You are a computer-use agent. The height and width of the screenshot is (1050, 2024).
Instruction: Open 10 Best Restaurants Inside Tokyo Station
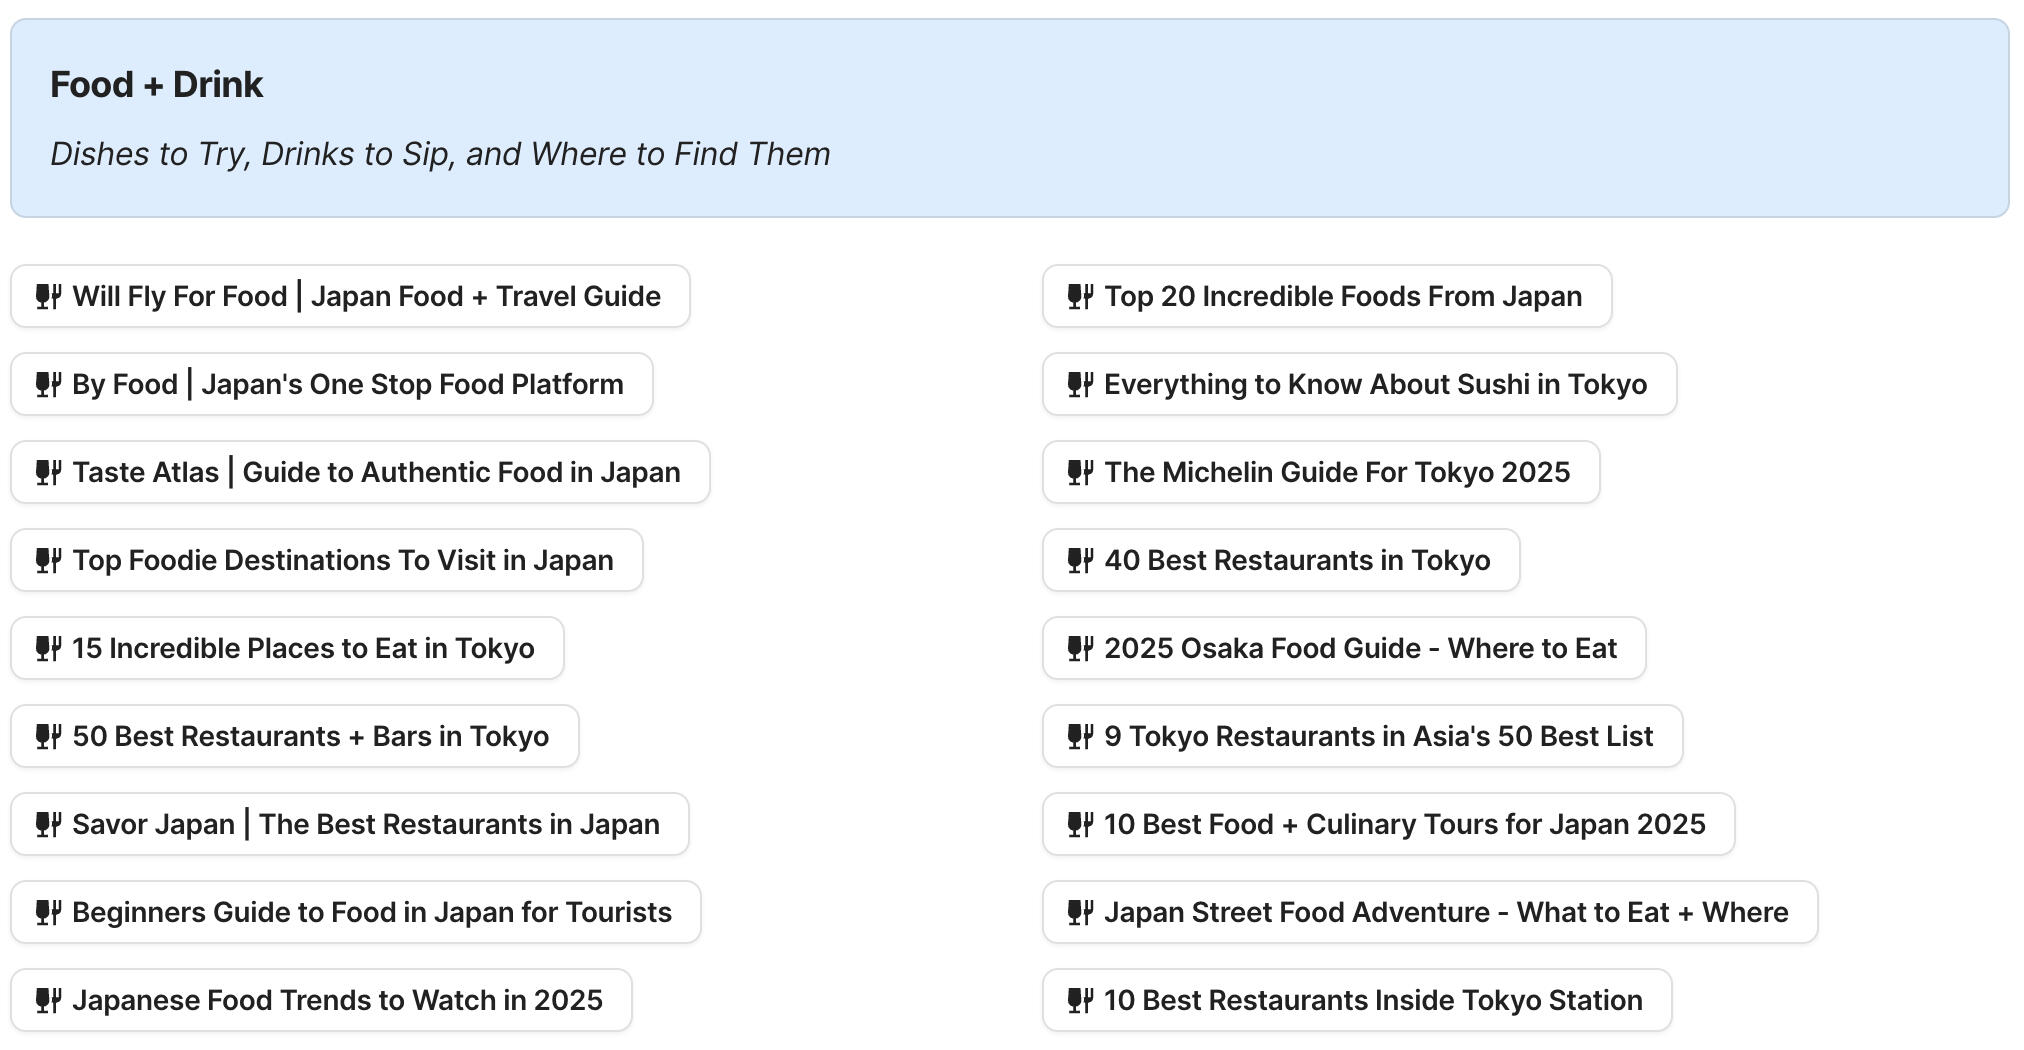click(1360, 1000)
